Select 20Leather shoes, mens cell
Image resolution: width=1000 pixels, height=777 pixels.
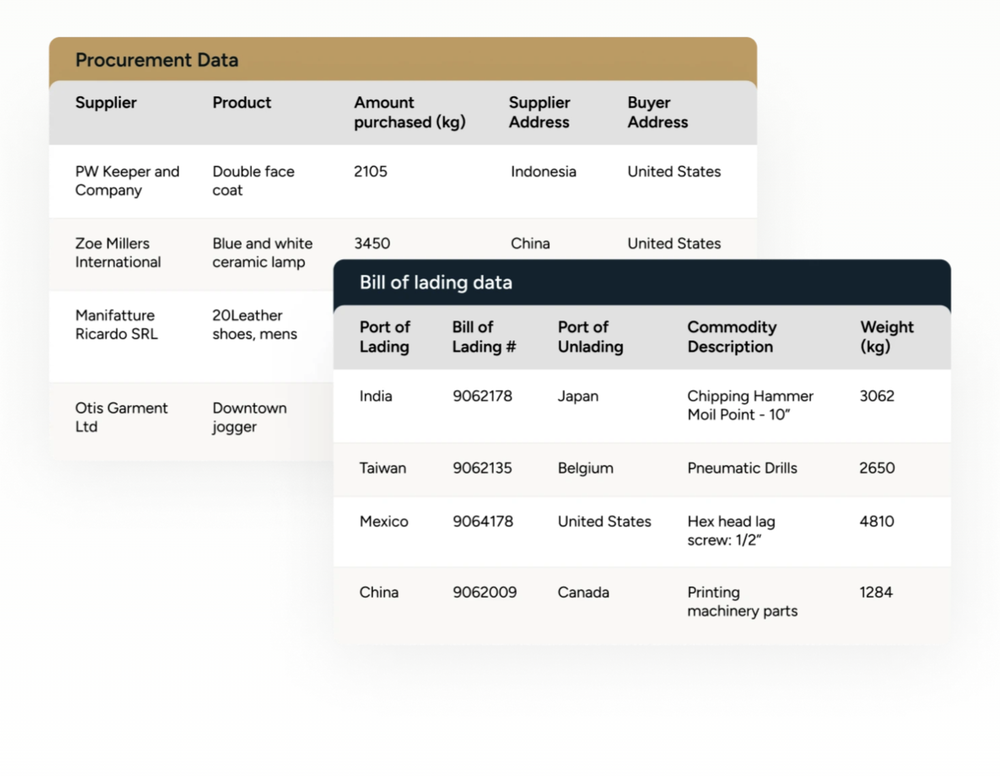click(x=254, y=325)
